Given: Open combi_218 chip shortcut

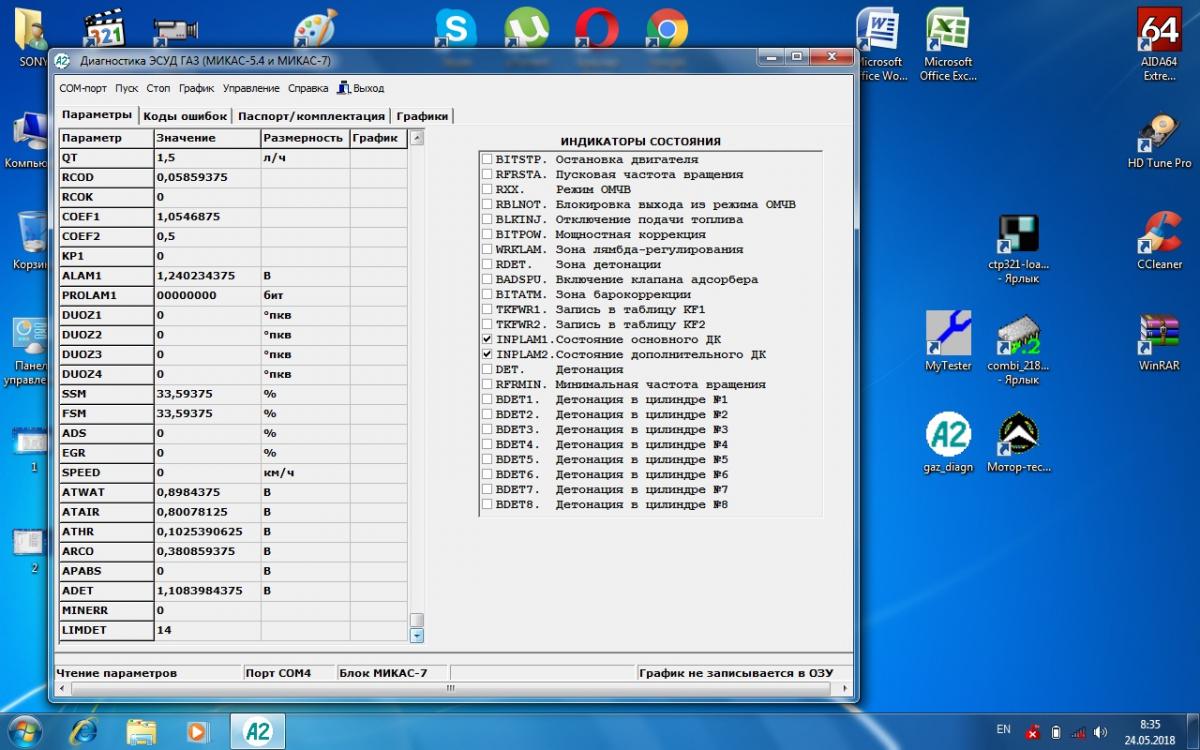Looking at the screenshot, I should pos(1018,350).
